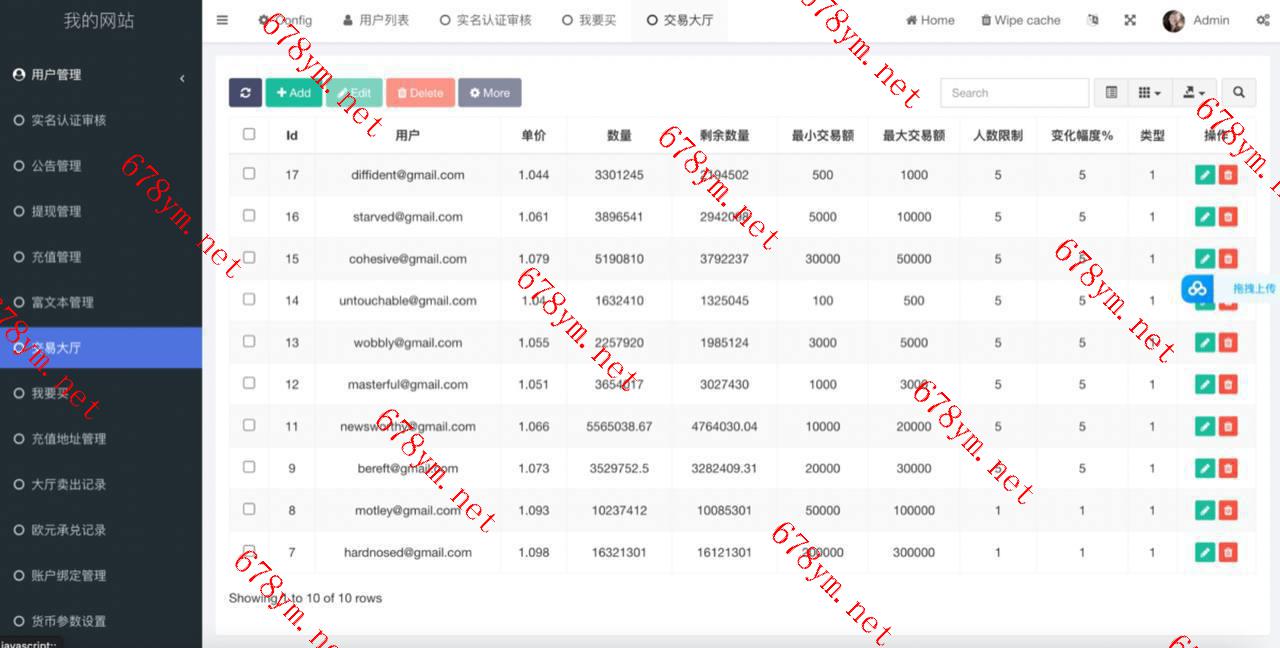Toggle the sidebar hamburger menu icon

pos(222,20)
